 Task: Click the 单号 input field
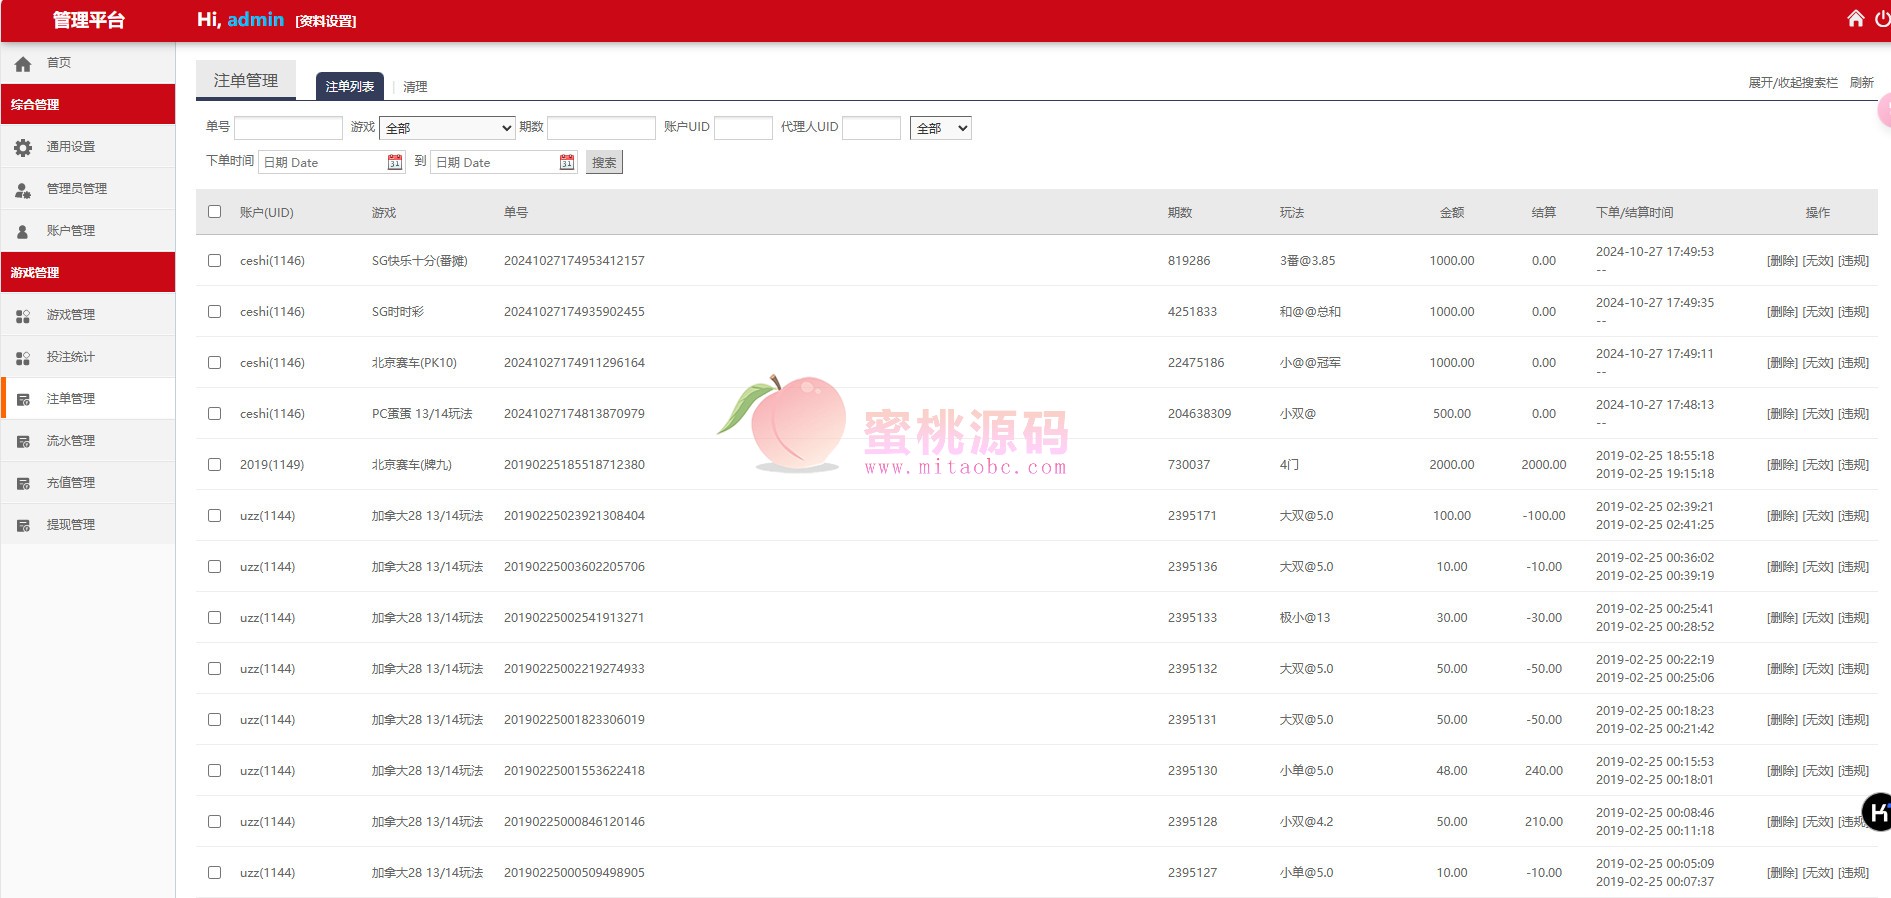(x=288, y=128)
